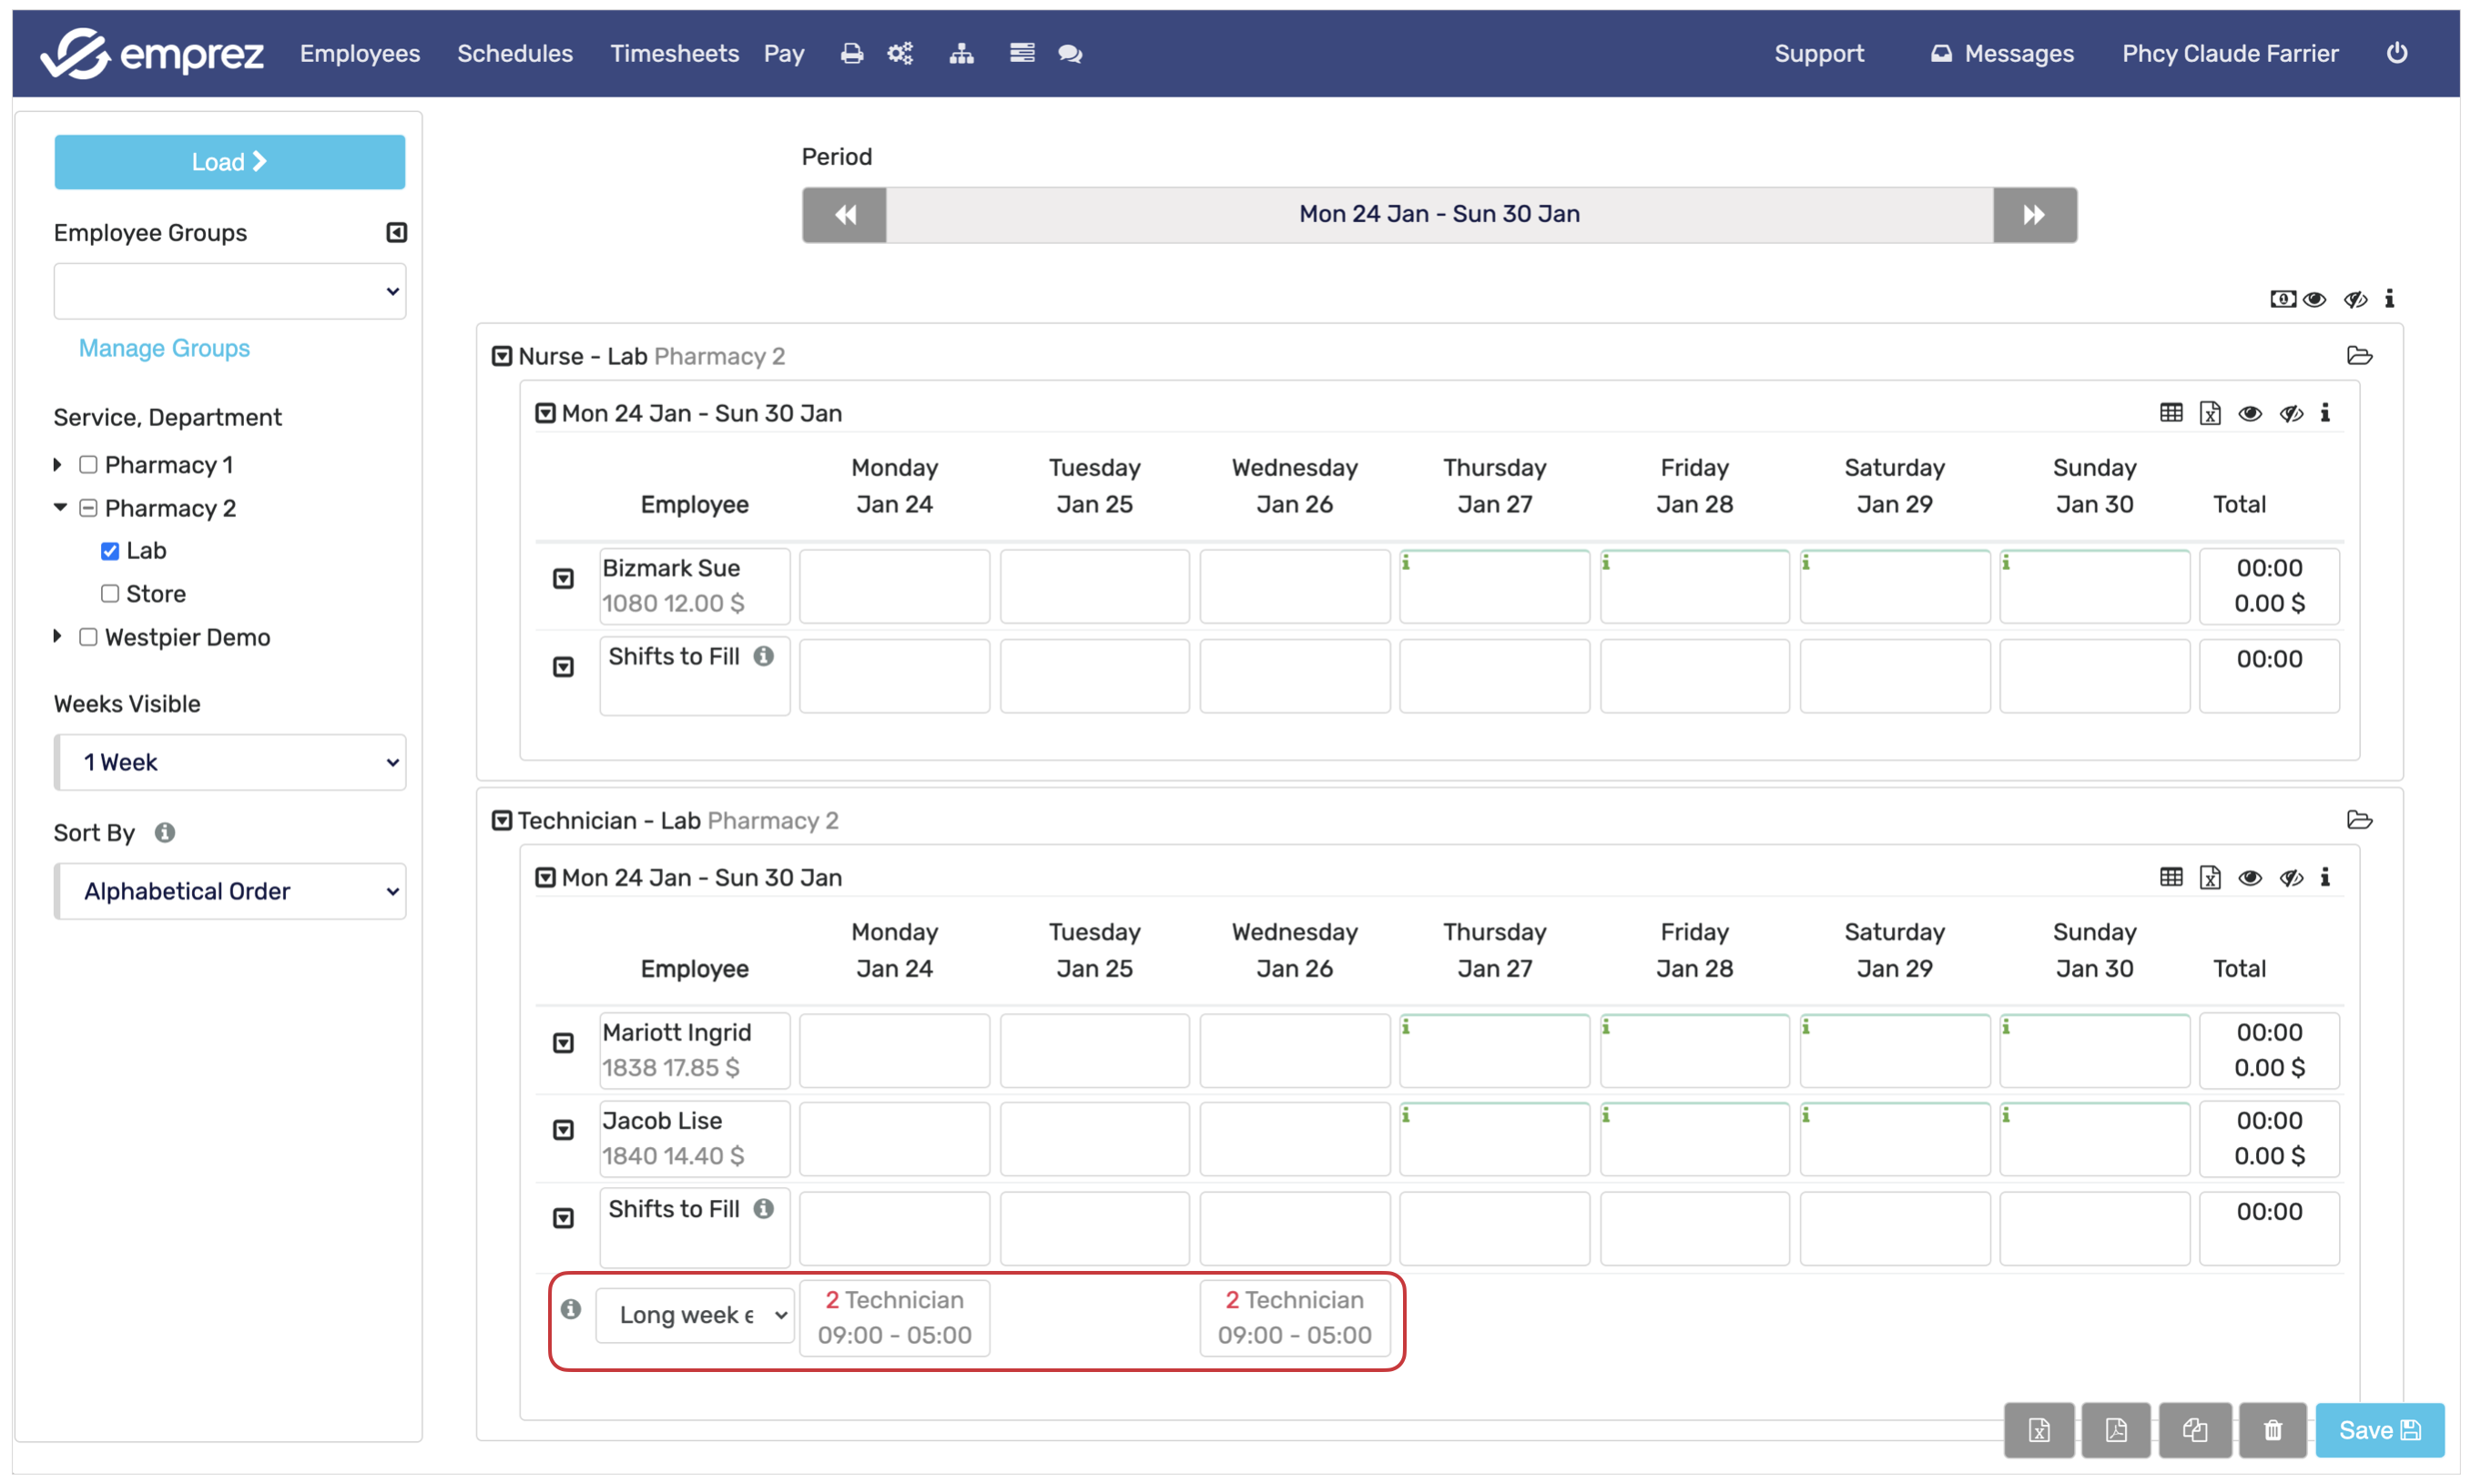This screenshot has height=1484, width=2471.
Task: Uncheck the Lab department checkbox
Action: [x=110, y=551]
